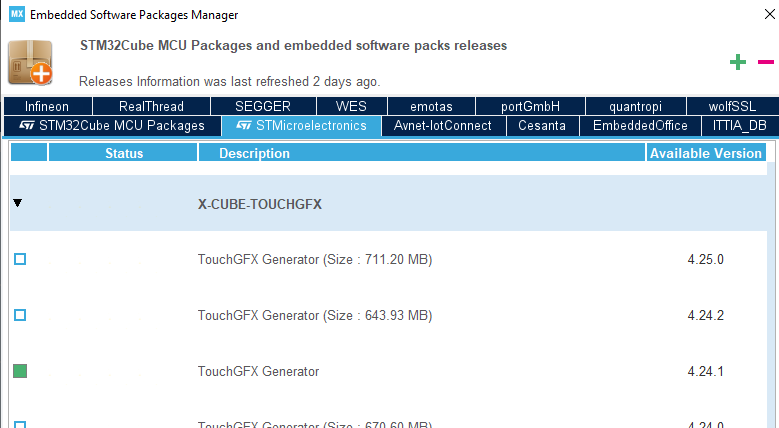
Task: Switch to STM32Cube MCU Packages tab
Action: (x=112, y=126)
